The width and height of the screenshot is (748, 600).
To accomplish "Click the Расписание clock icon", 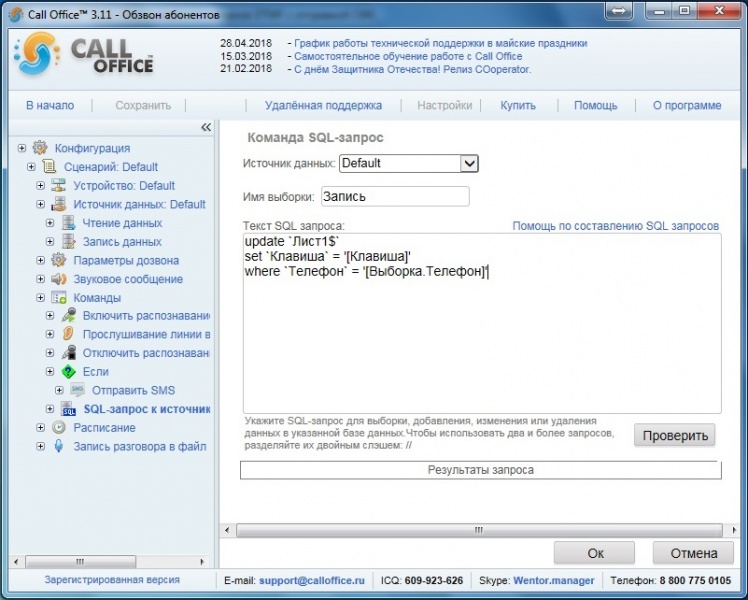I will coord(59,427).
